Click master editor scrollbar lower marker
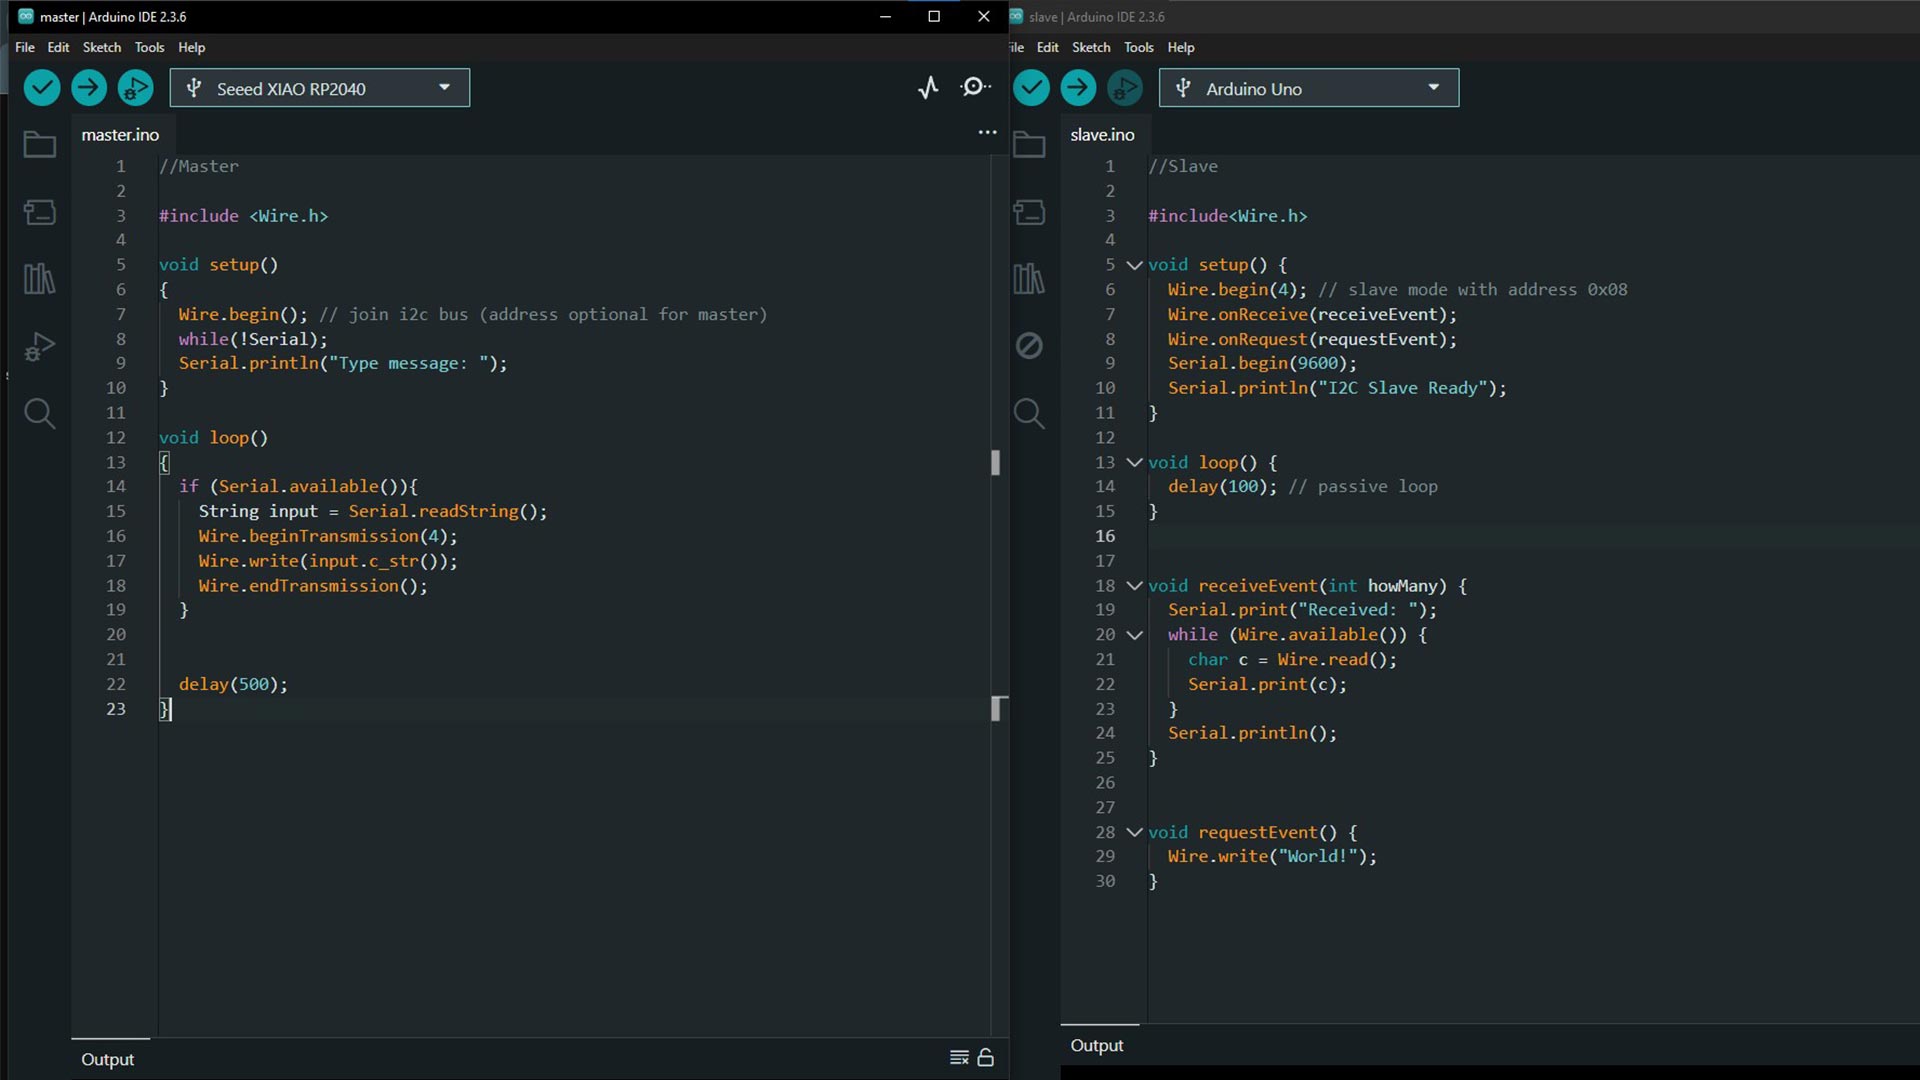This screenshot has width=1920, height=1080. tap(997, 709)
